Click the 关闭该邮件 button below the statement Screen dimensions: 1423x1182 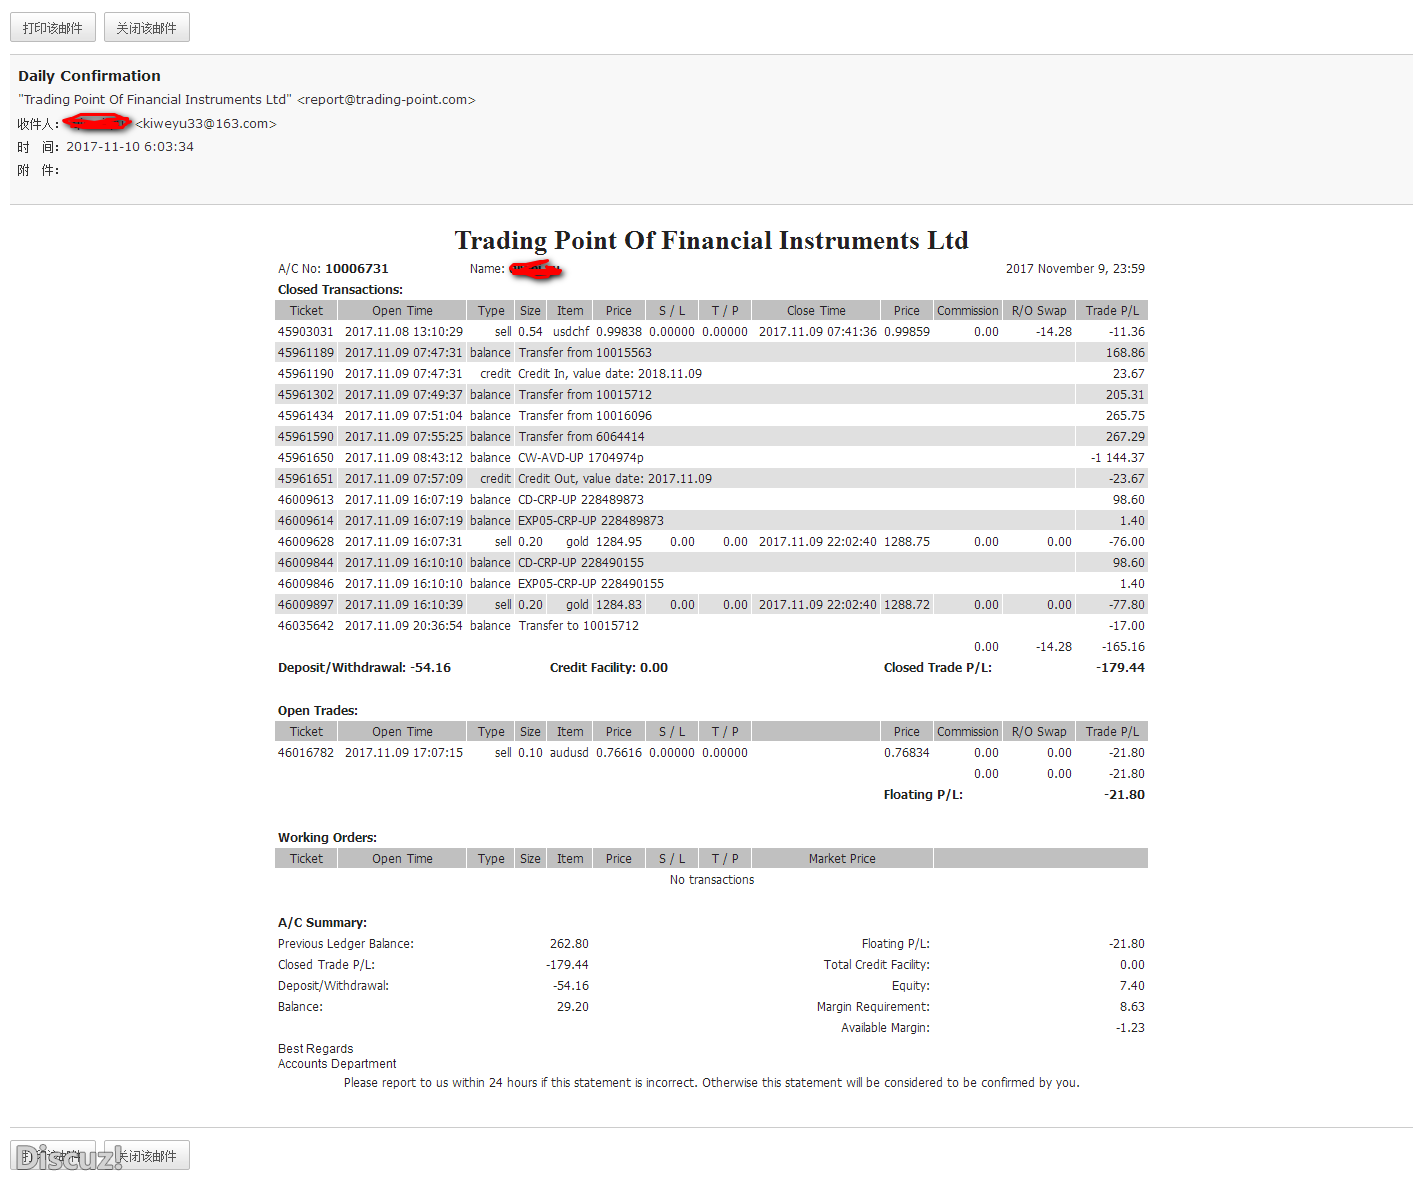(x=147, y=1155)
